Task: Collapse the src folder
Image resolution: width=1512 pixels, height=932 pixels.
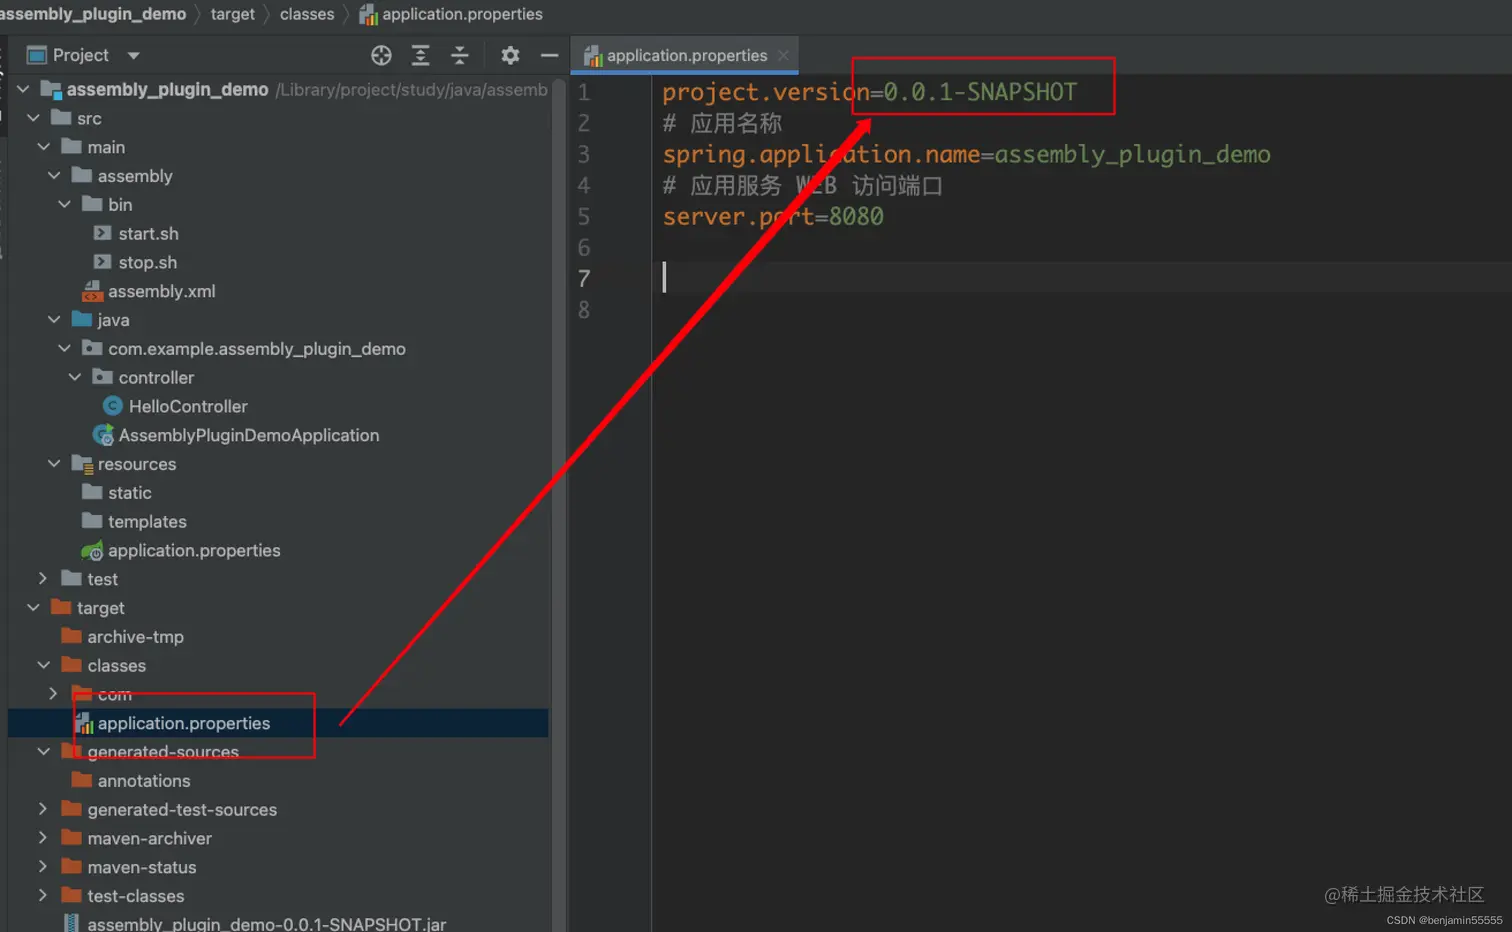Action: (33, 118)
